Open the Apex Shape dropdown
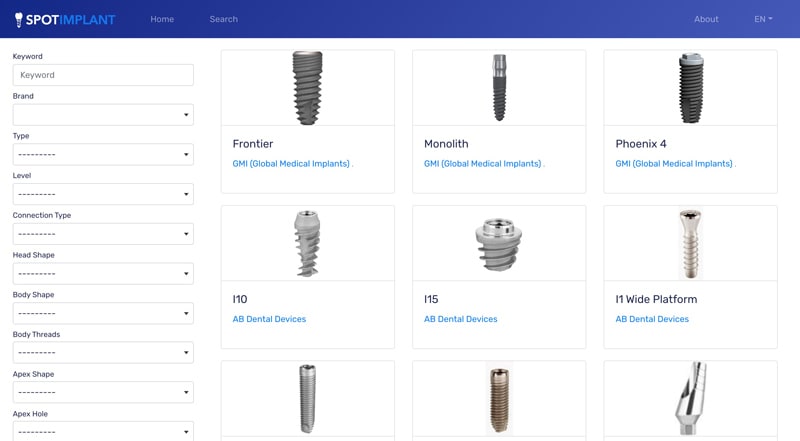 pos(103,393)
